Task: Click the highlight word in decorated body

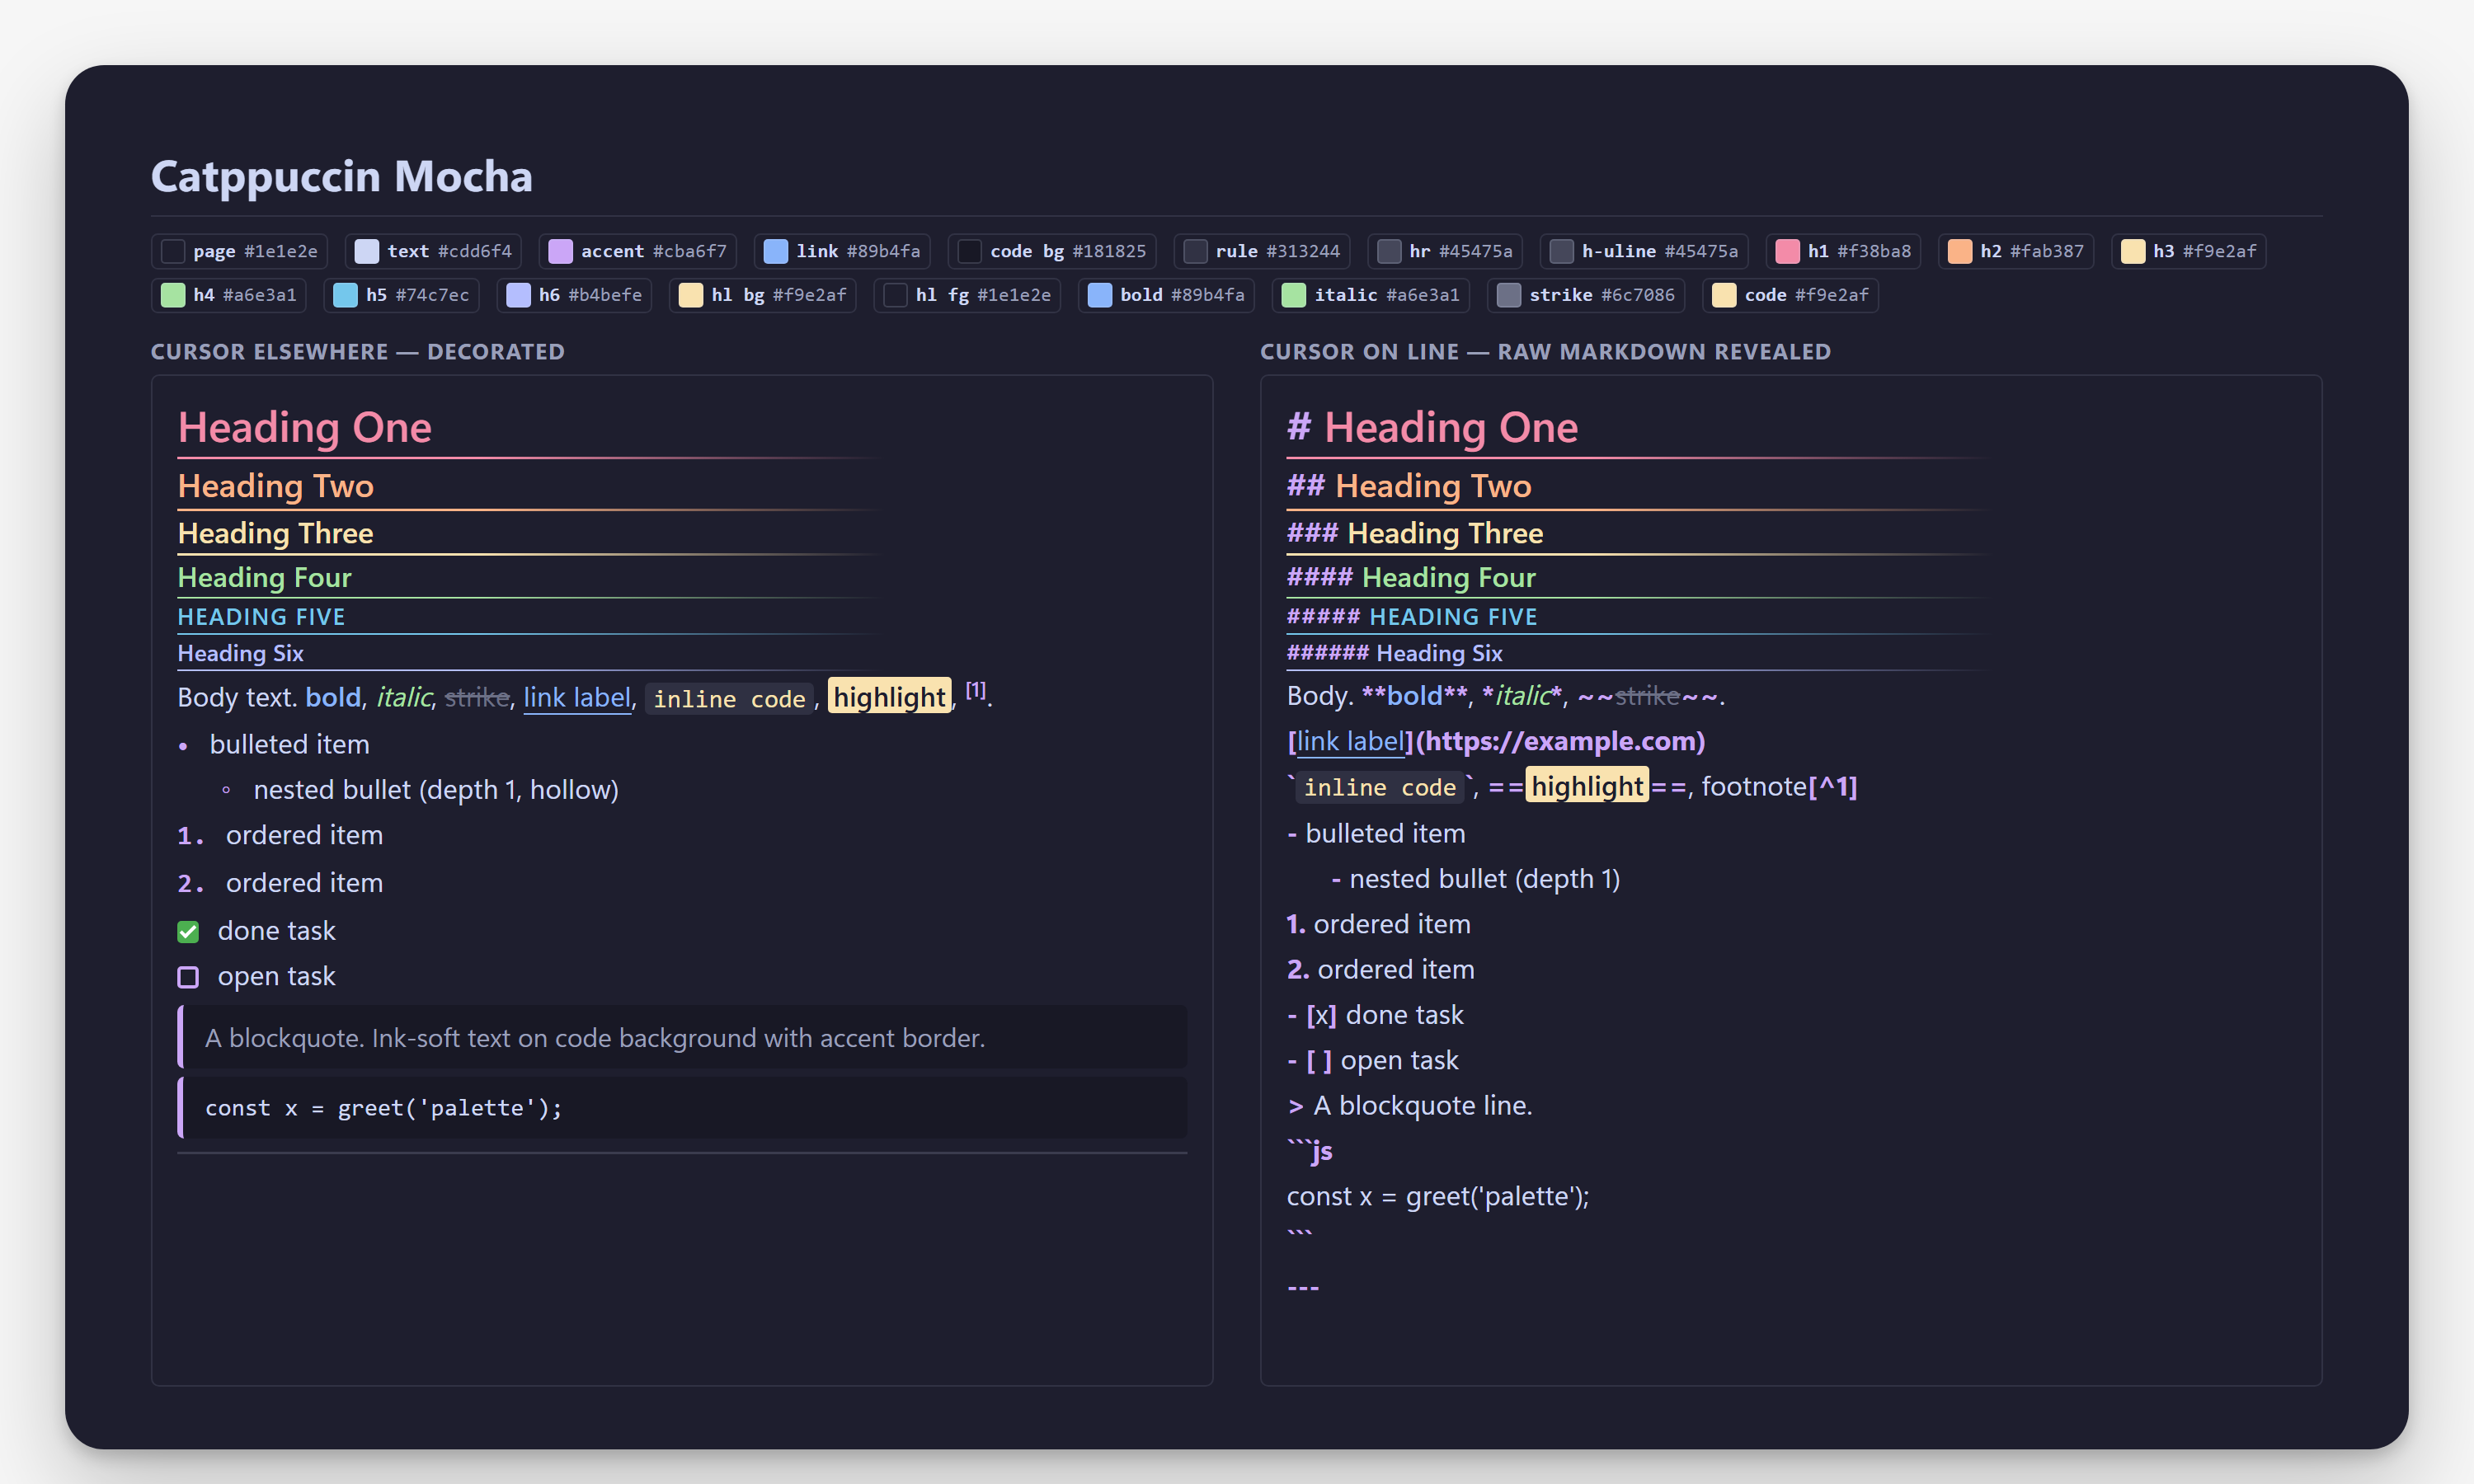Action: tap(890, 697)
